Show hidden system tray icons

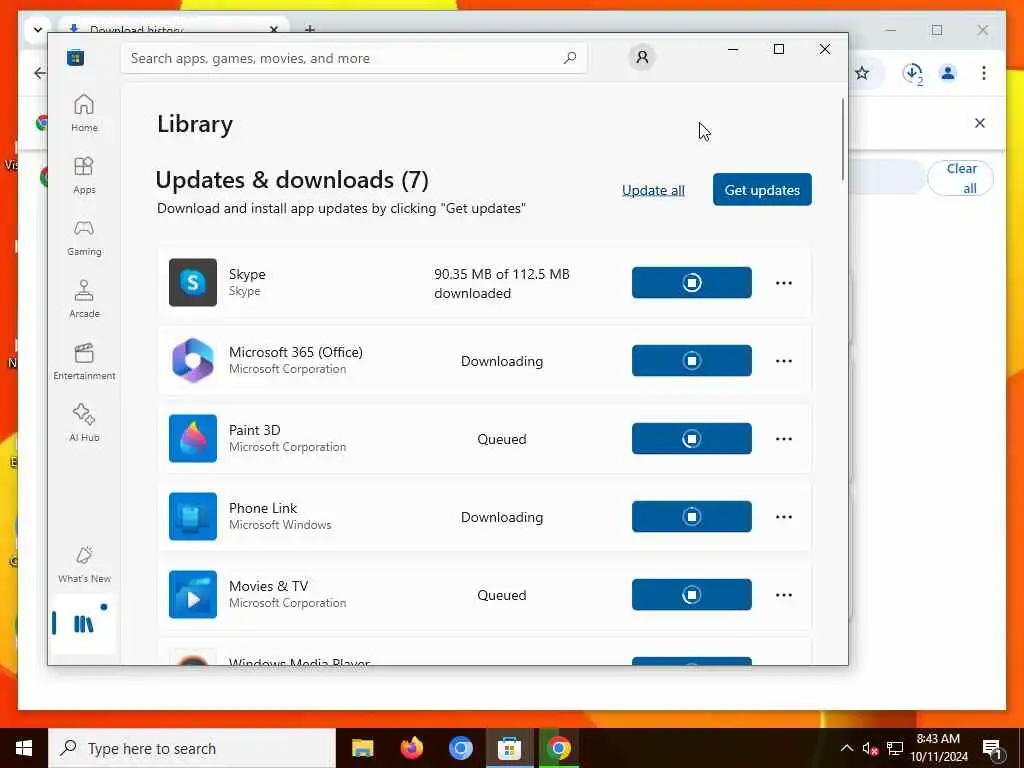tap(846, 748)
